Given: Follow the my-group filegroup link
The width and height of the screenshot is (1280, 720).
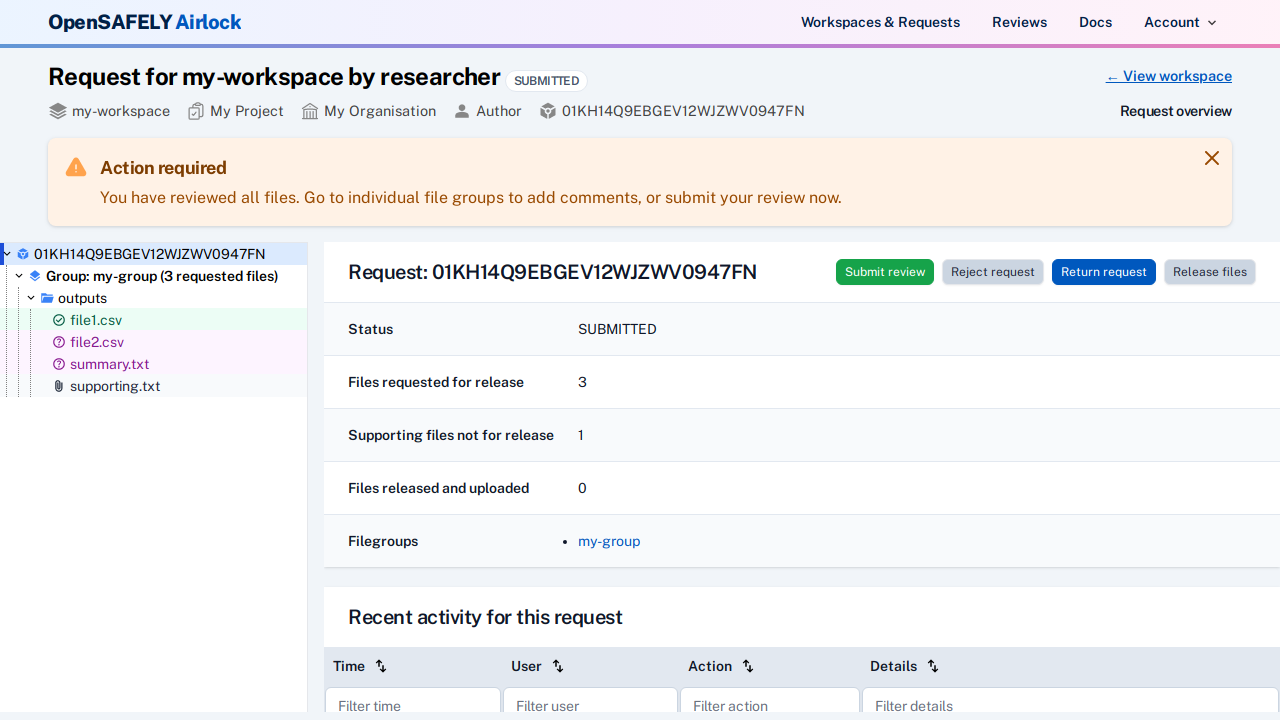Looking at the screenshot, I should pyautogui.click(x=609, y=541).
